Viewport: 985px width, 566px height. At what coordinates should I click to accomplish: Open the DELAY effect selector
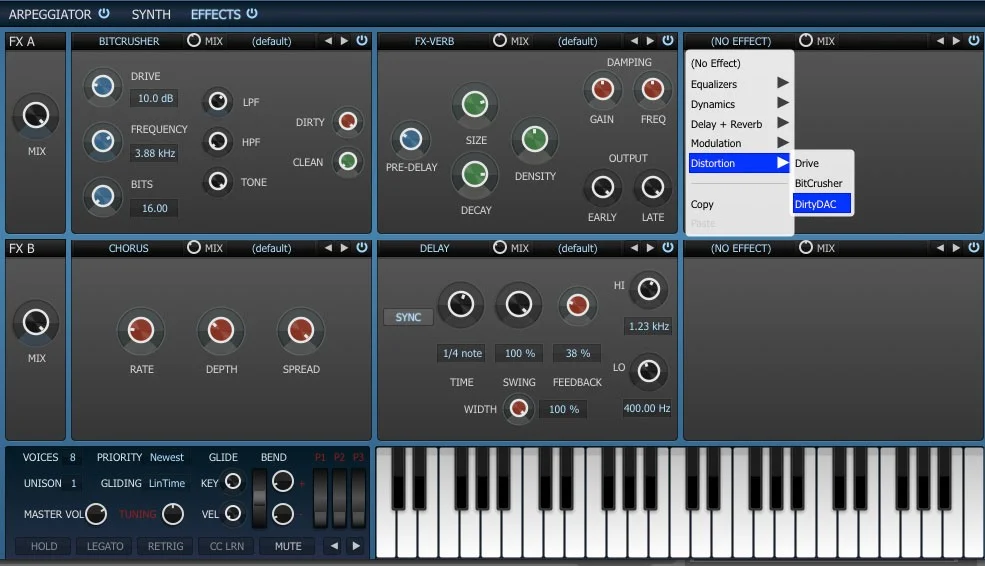tap(434, 249)
